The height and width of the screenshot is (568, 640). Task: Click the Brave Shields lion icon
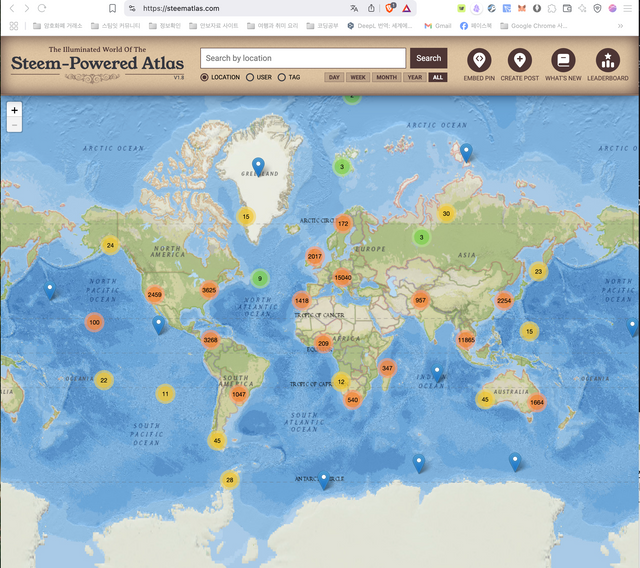(390, 8)
